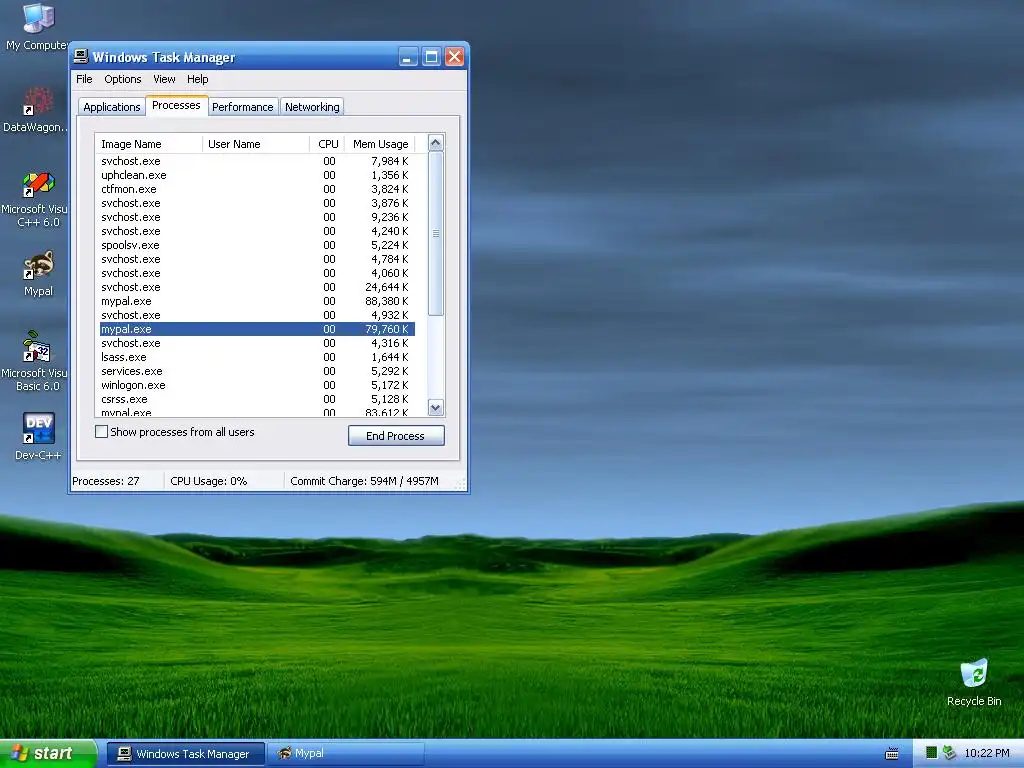Click the green CPU usage tray icon
This screenshot has height=768, width=1024.
[x=931, y=753]
